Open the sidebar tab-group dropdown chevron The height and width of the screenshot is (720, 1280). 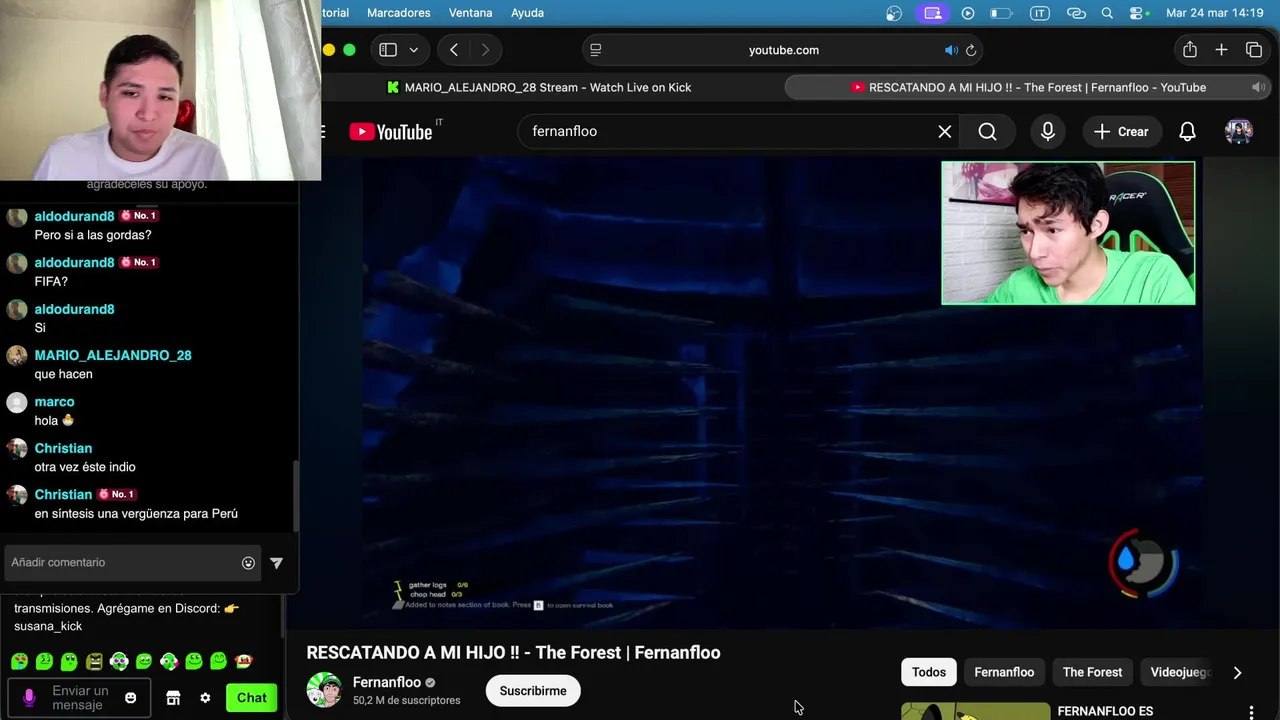pyautogui.click(x=413, y=50)
